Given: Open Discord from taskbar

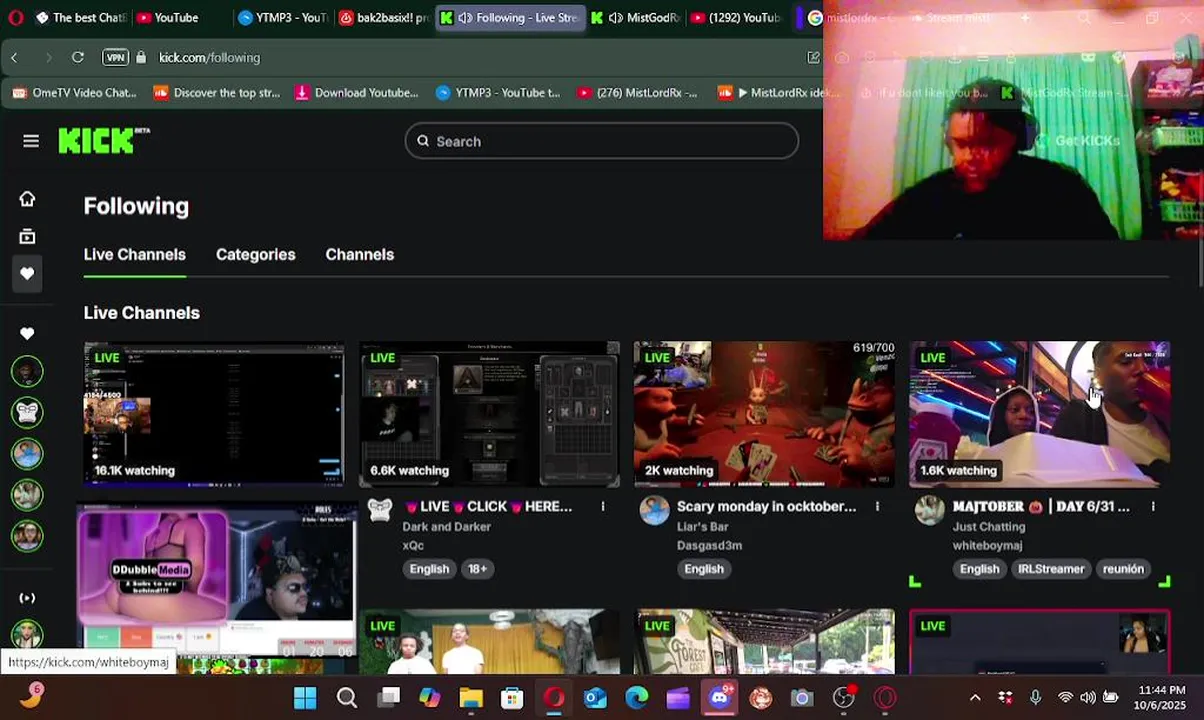Looking at the screenshot, I should (x=719, y=698).
